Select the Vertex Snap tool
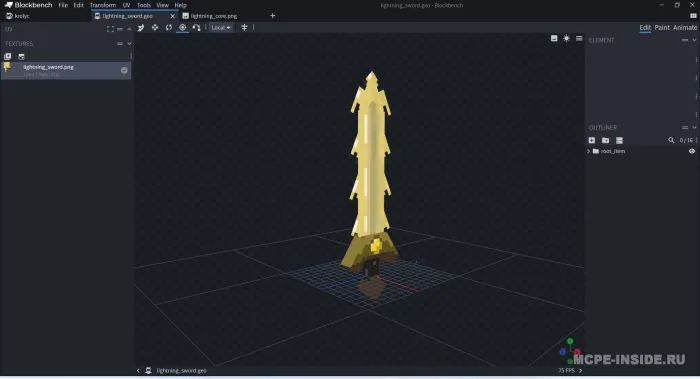This screenshot has width=700, height=379. click(x=196, y=28)
